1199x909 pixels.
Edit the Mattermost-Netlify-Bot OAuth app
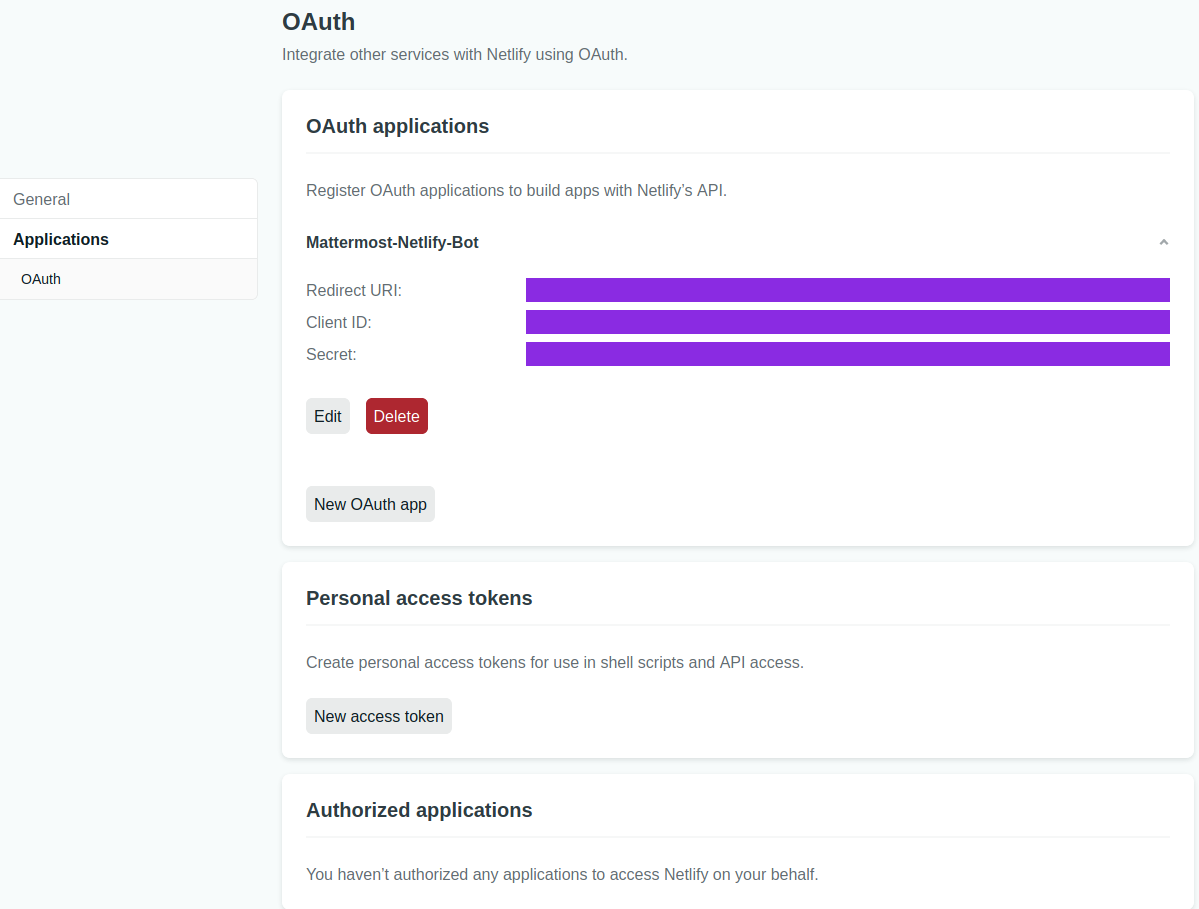coord(328,416)
